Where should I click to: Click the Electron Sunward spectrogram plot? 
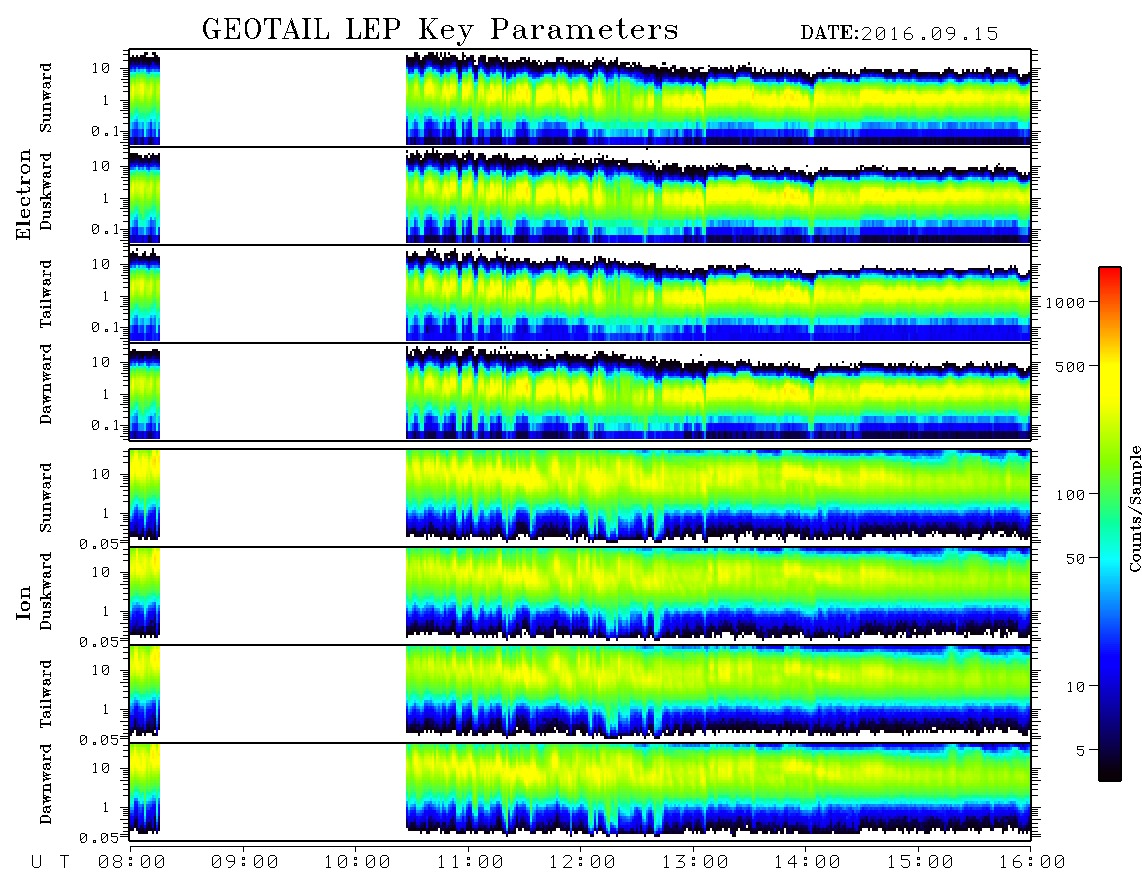(x=580, y=98)
